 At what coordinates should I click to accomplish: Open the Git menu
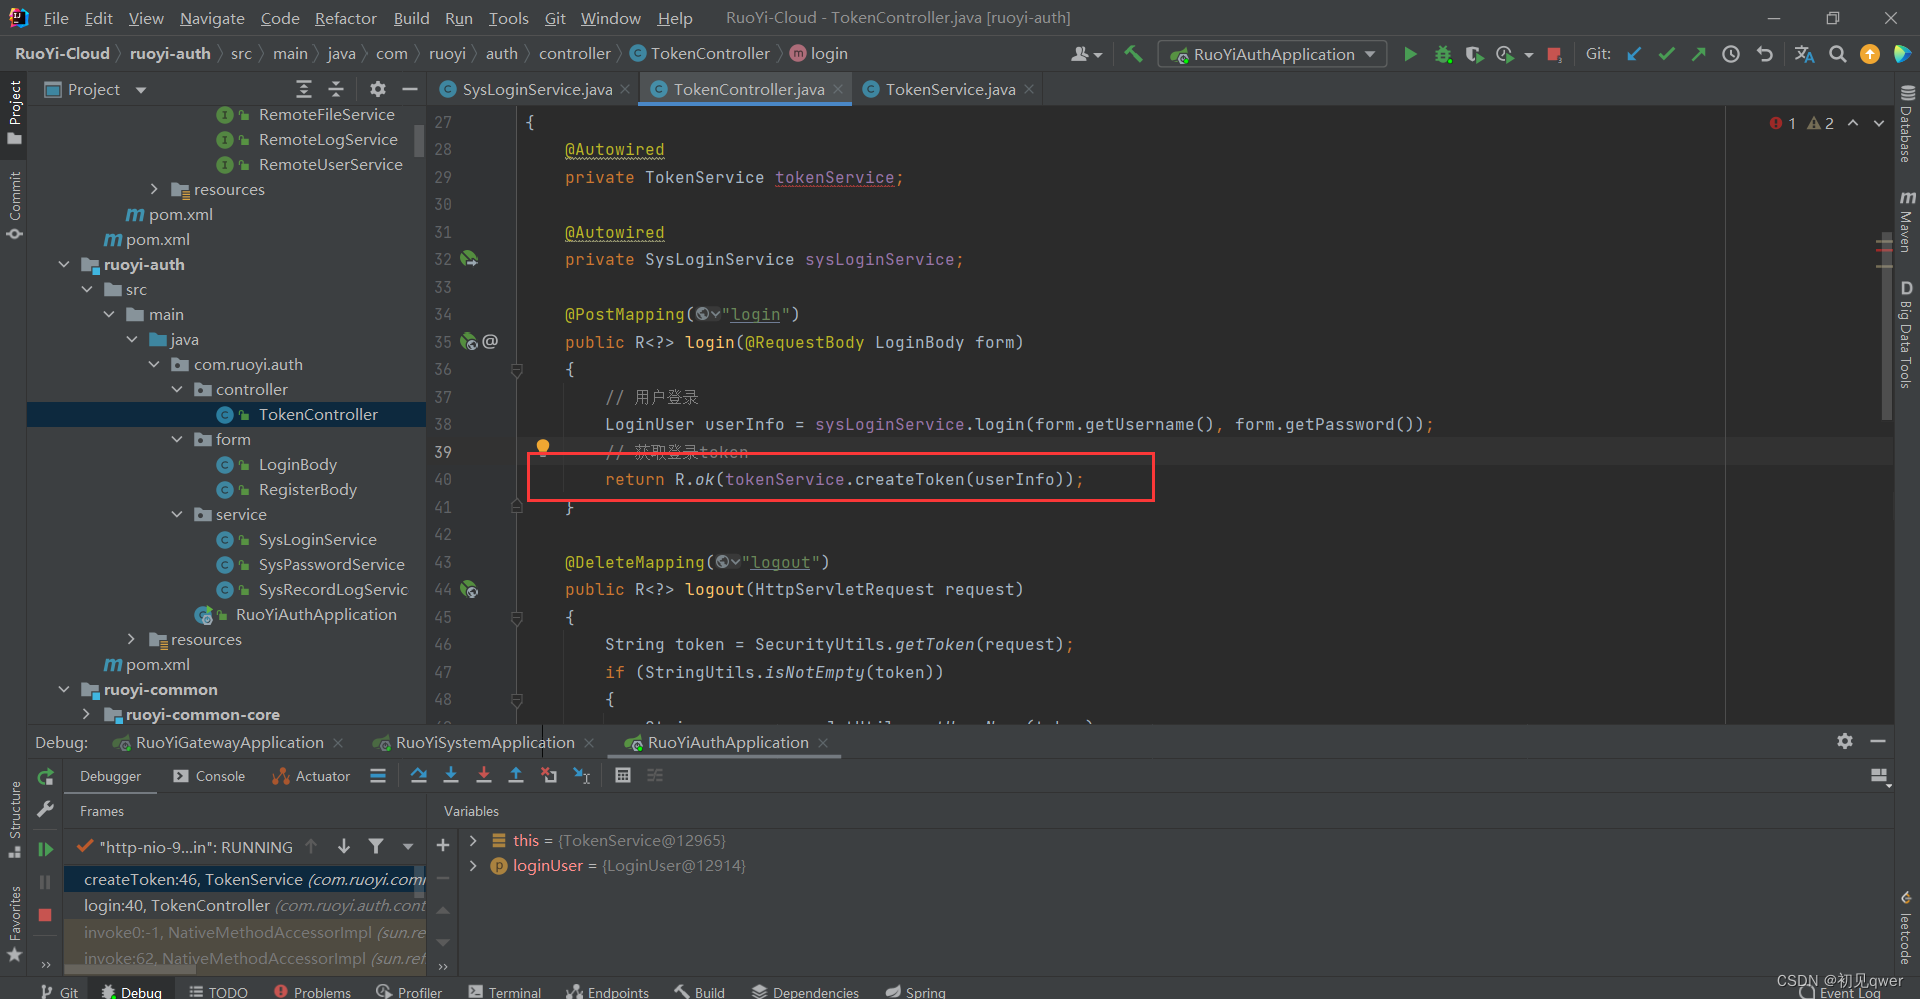(x=555, y=18)
